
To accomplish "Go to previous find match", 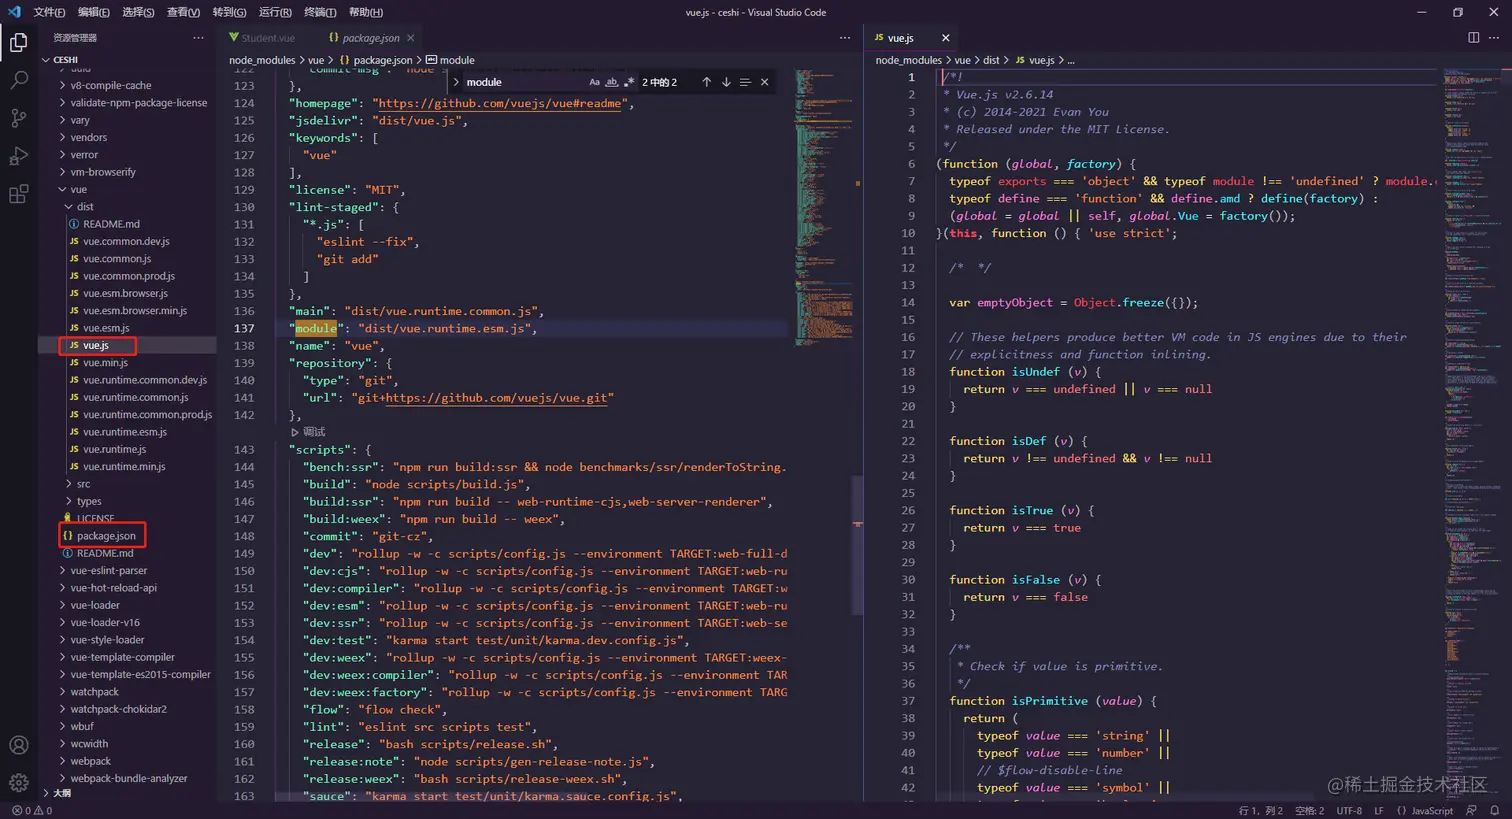I will (x=706, y=82).
